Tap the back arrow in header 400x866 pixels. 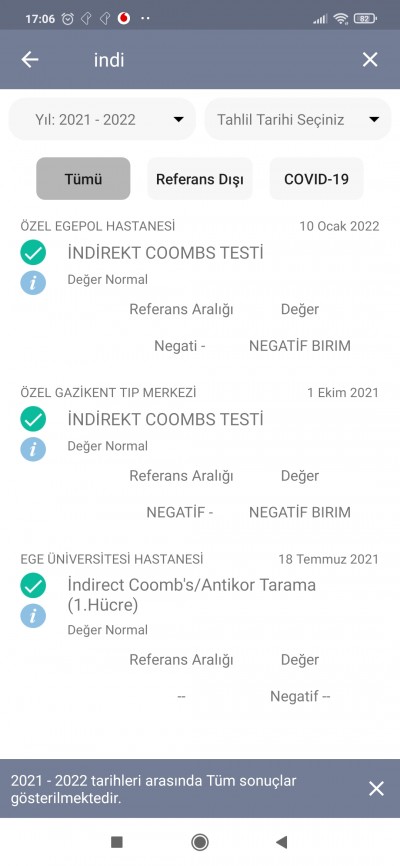[x=30, y=60]
